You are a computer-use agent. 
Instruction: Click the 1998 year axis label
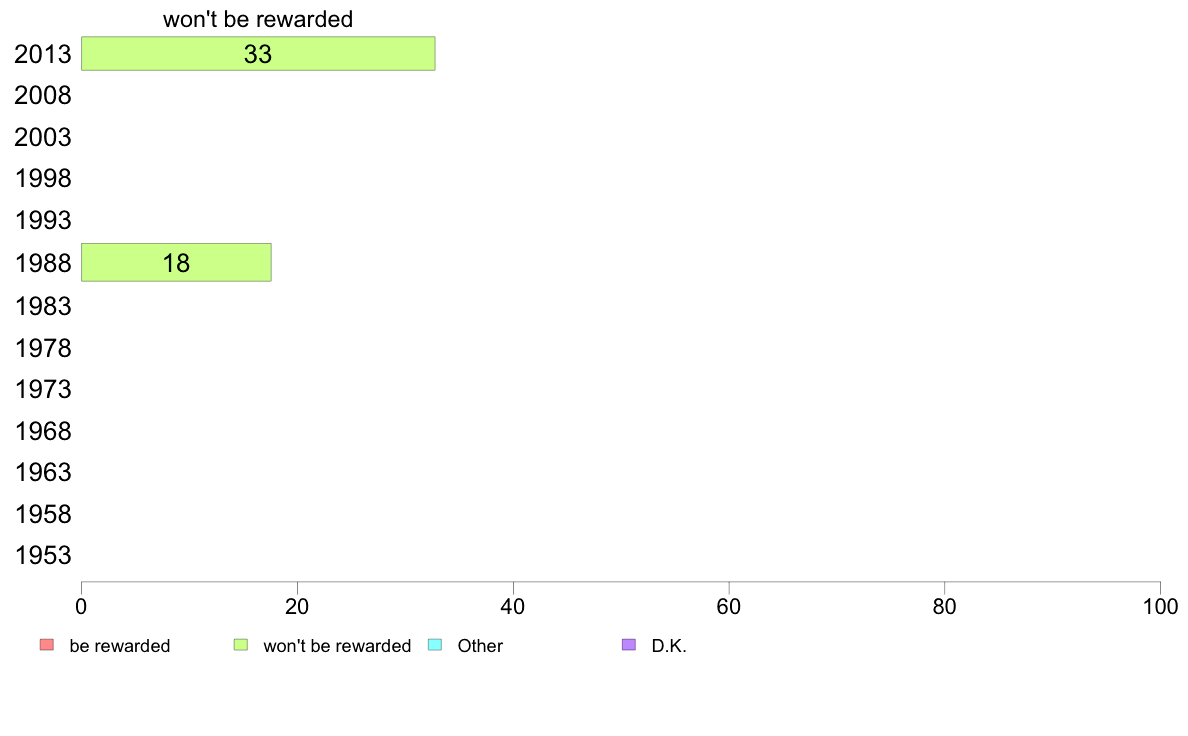[42, 179]
